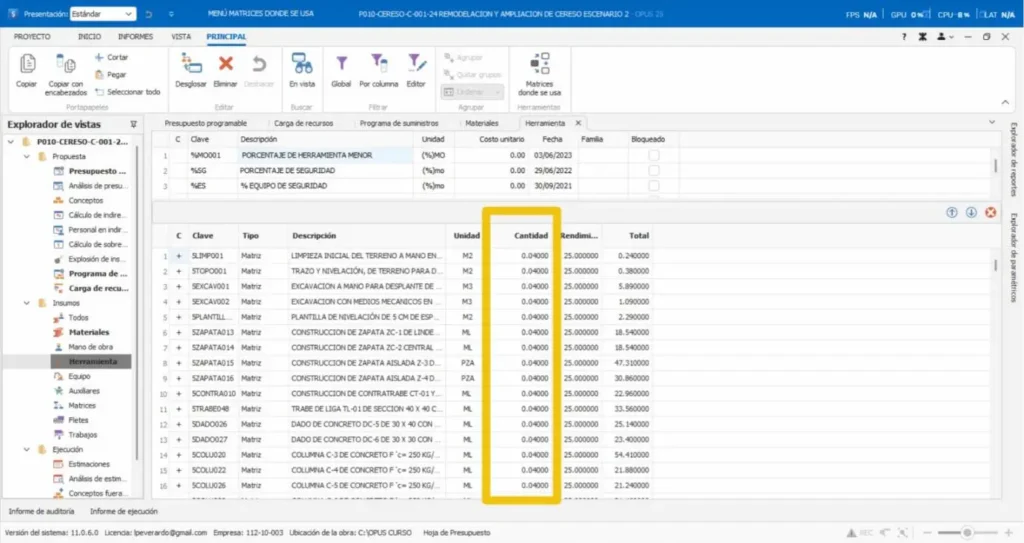Select Mano de obra in tree
The image size is (1024, 543).
tap(89, 346)
